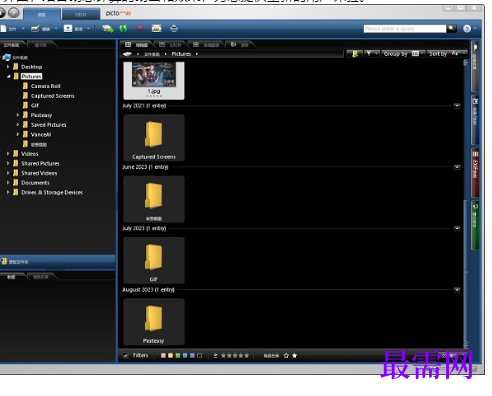Screen dimensions: 492x396
Task: Click the red stop icon in toolbar
Action: click(140, 29)
